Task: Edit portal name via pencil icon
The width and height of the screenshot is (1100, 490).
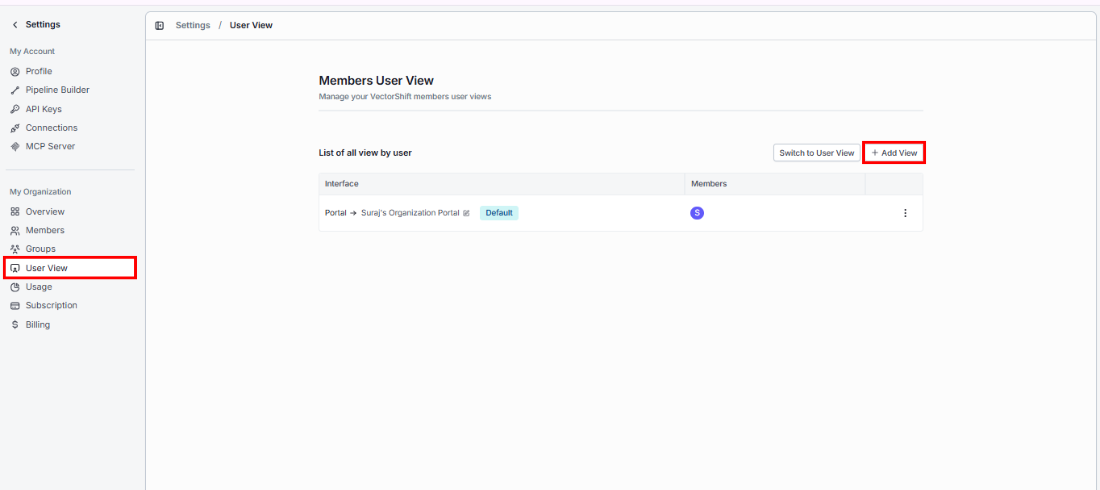Action: [467, 213]
